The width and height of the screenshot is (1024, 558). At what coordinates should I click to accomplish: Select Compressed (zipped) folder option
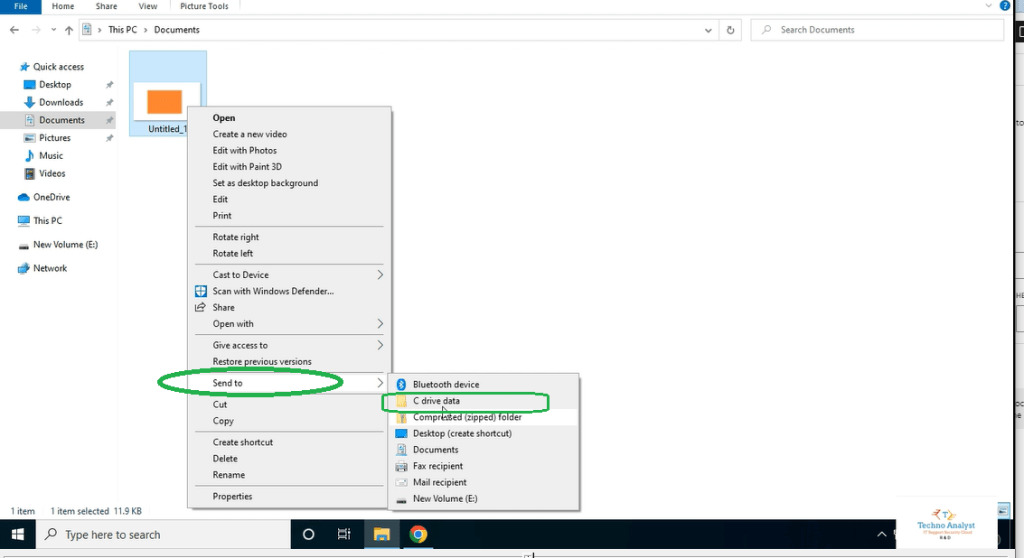[466, 417]
